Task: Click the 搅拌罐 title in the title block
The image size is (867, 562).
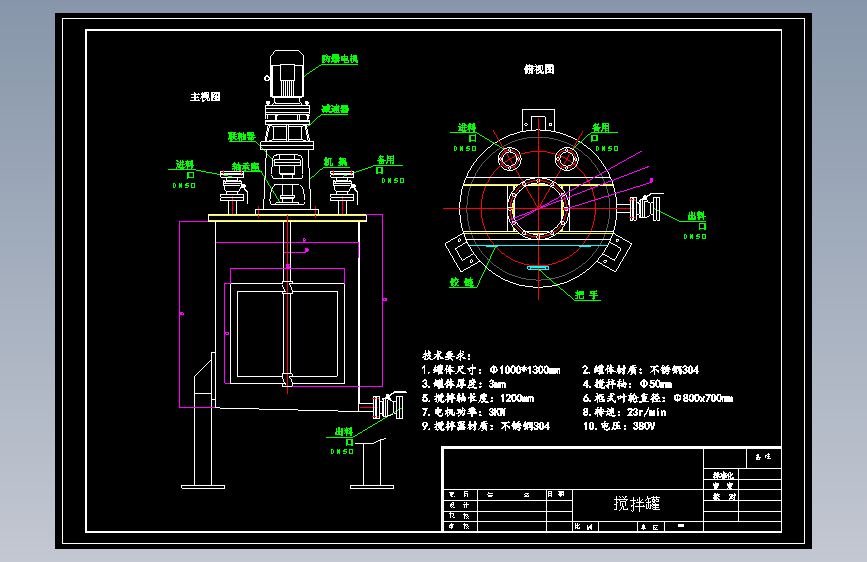Action: [637, 503]
